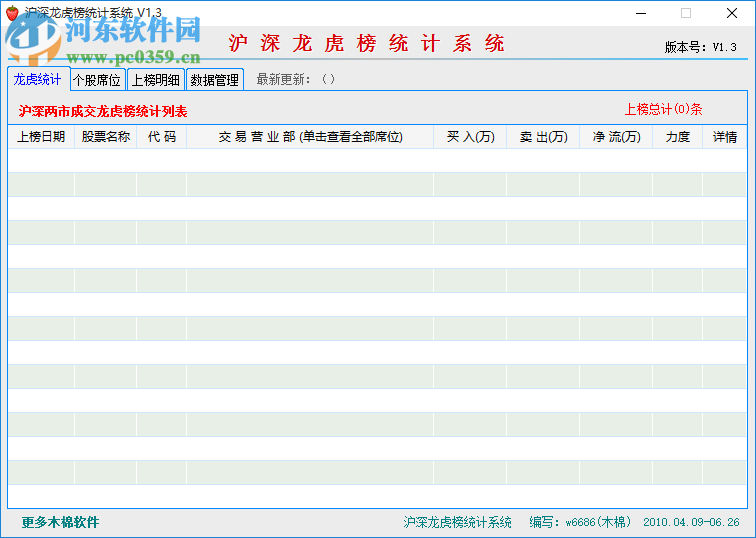Click 交易营业部 column header to view seats

point(310,137)
